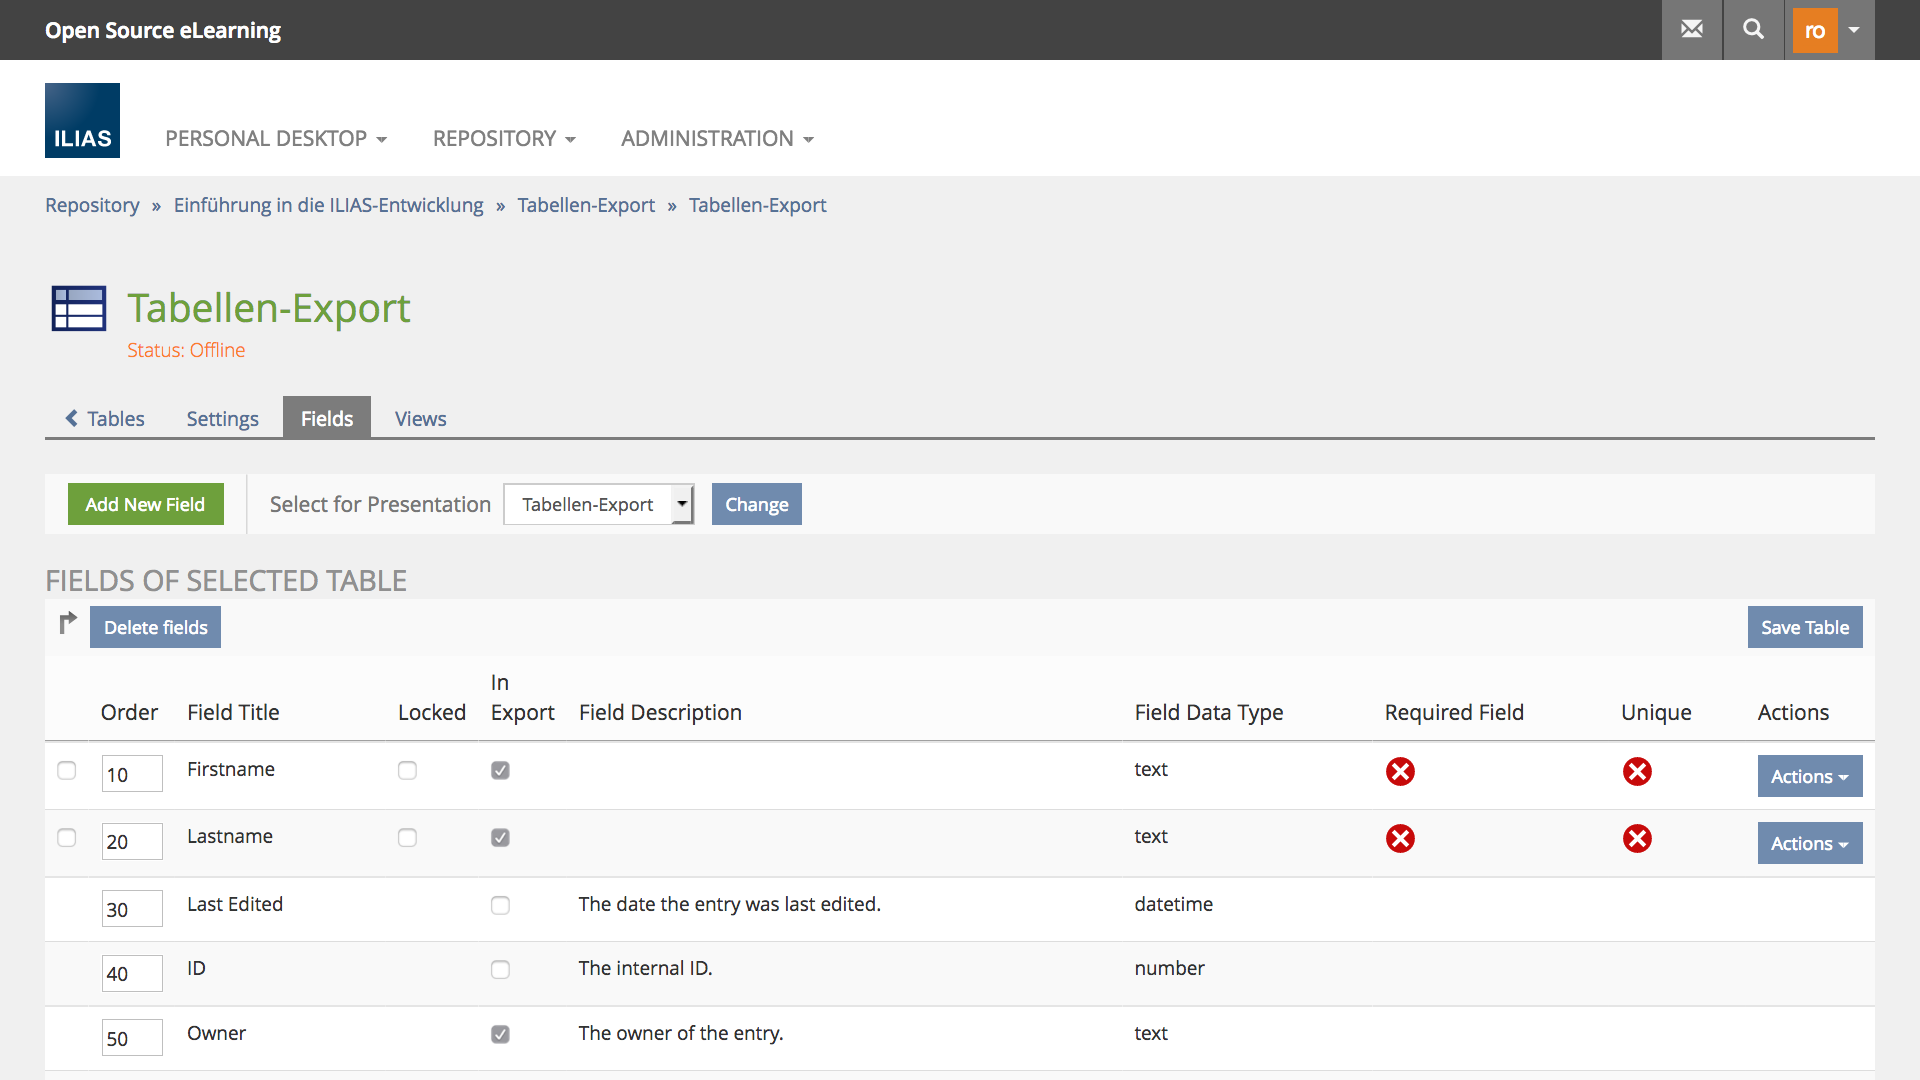The width and height of the screenshot is (1920, 1080).
Task: Click the Tabellen-Export table icon
Action: tap(79, 308)
